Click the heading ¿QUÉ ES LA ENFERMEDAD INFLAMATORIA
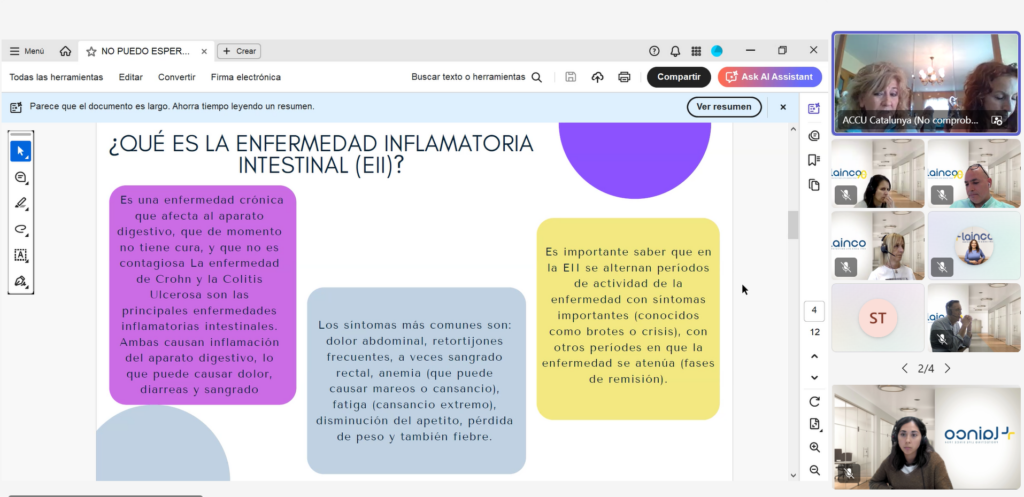 [x=321, y=154]
